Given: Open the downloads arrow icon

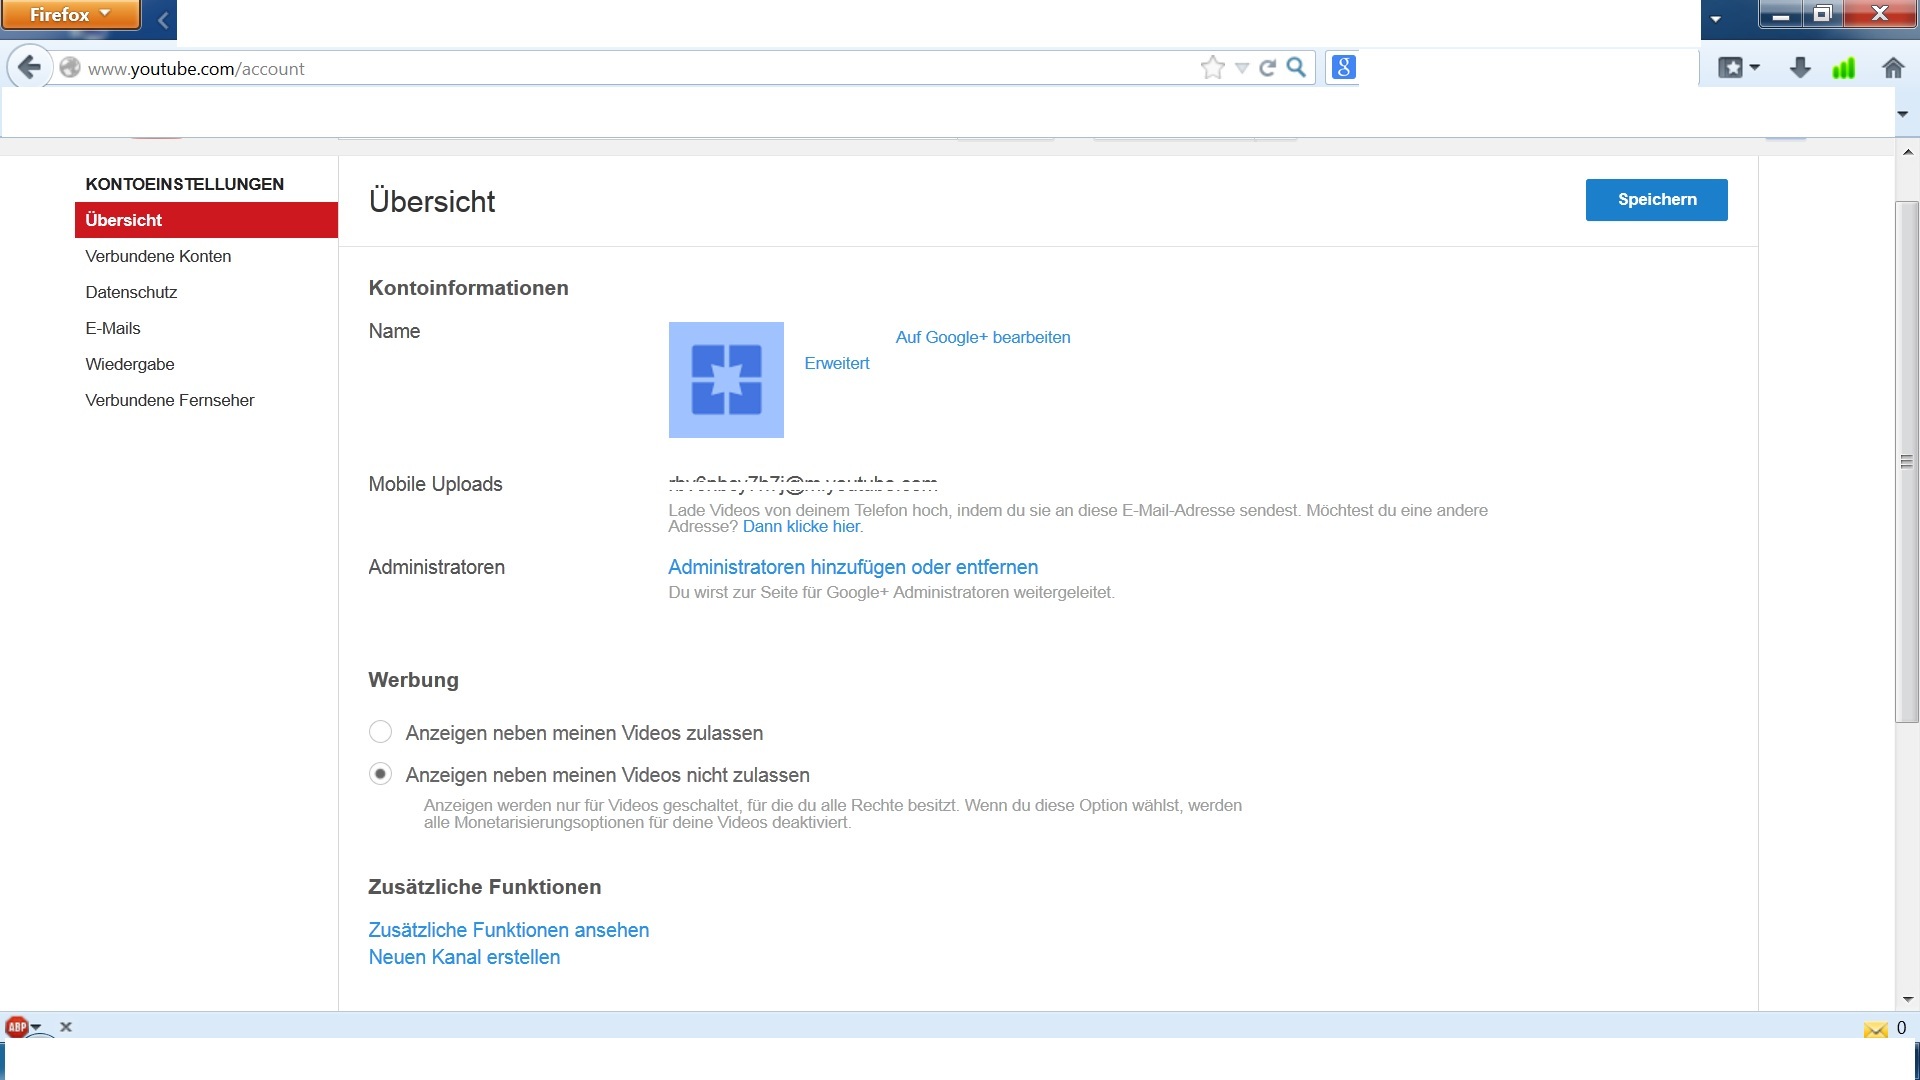Looking at the screenshot, I should [1800, 68].
